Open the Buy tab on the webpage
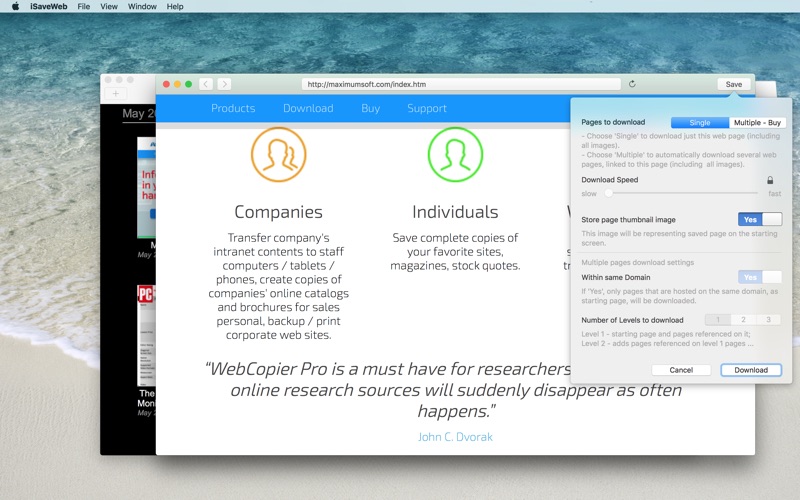This screenshot has width=800, height=500. point(370,108)
